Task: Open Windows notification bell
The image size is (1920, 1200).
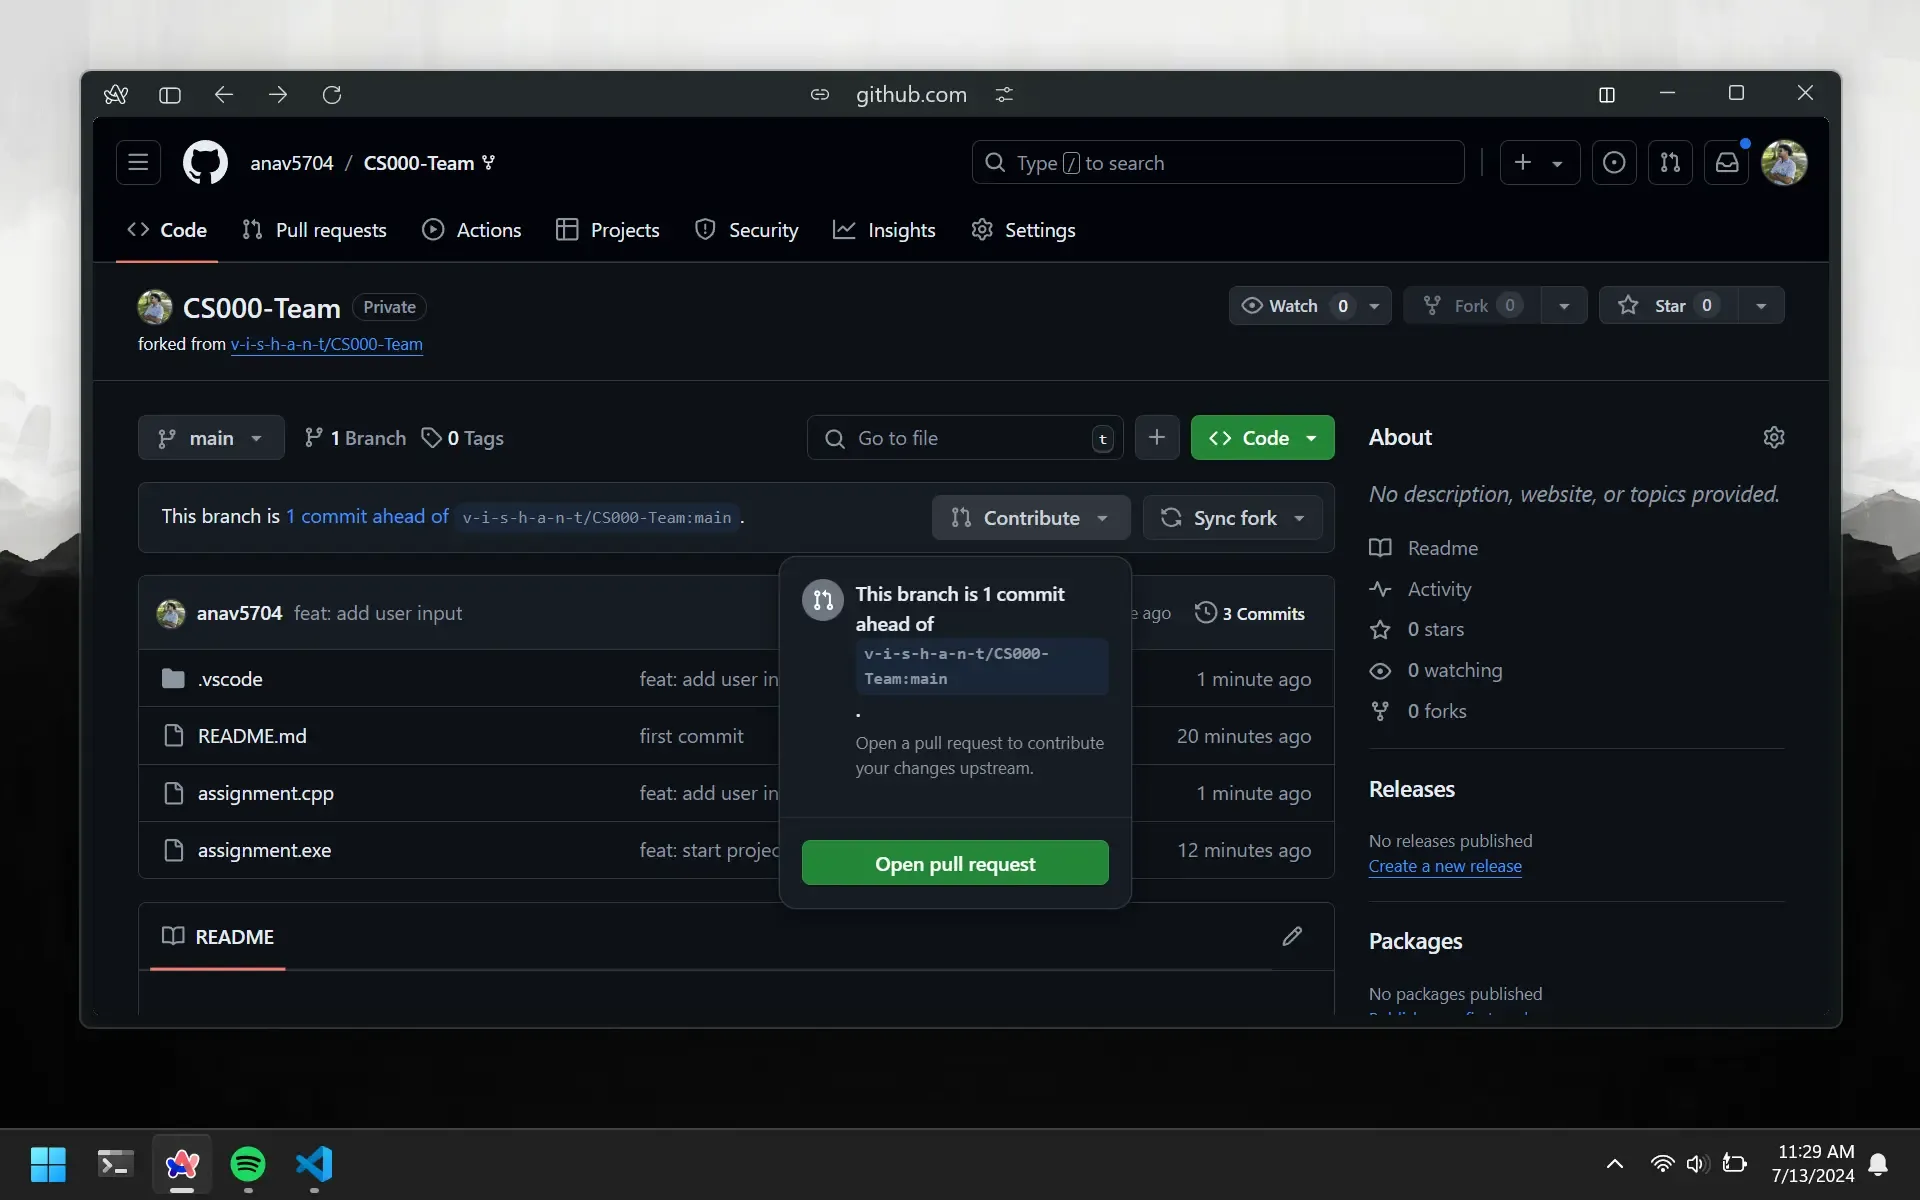Action: click(x=1878, y=1164)
